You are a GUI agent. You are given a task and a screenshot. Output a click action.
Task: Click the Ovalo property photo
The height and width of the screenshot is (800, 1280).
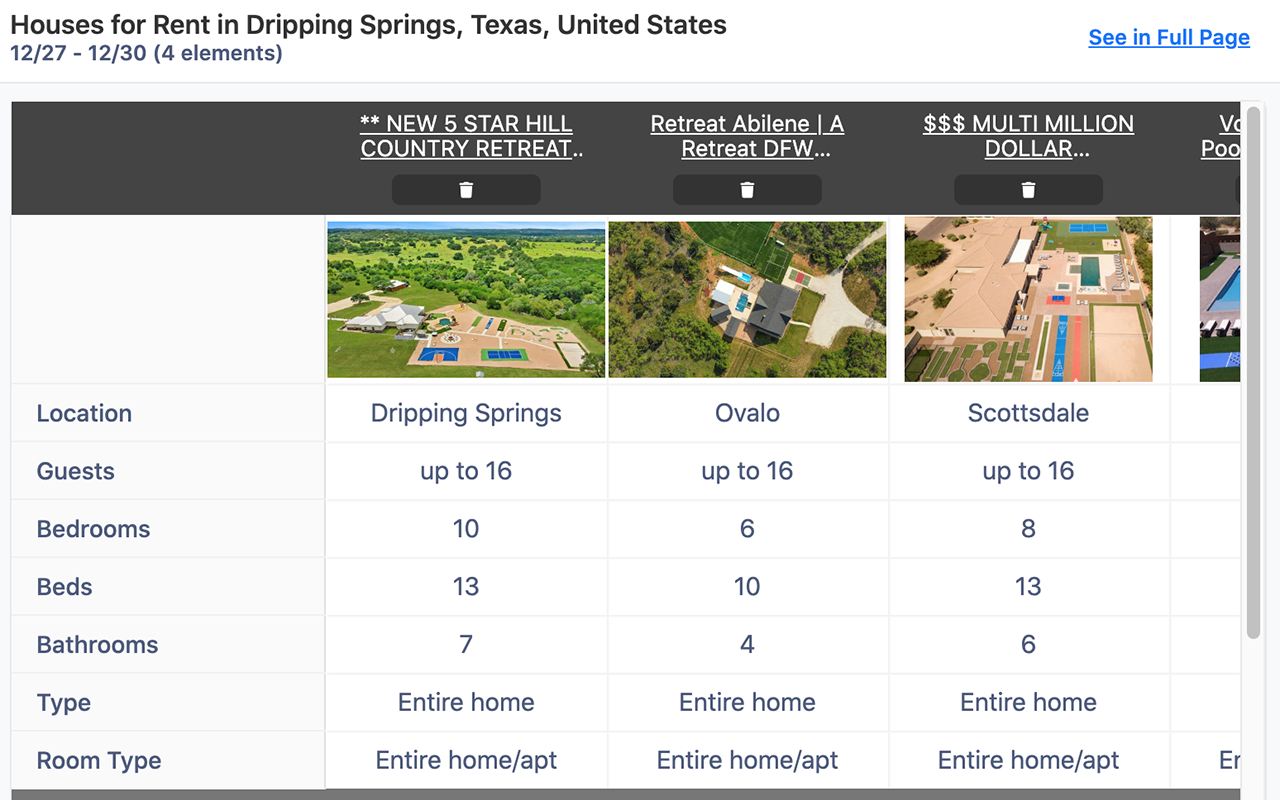coord(747,299)
